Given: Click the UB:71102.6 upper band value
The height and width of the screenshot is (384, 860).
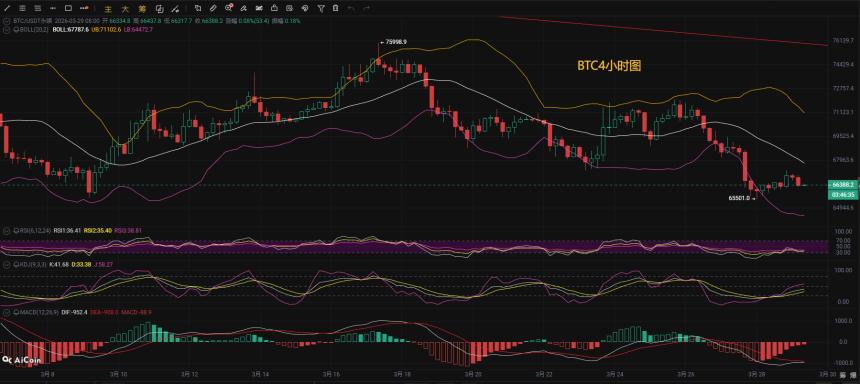Looking at the screenshot, I should click(x=106, y=29).
